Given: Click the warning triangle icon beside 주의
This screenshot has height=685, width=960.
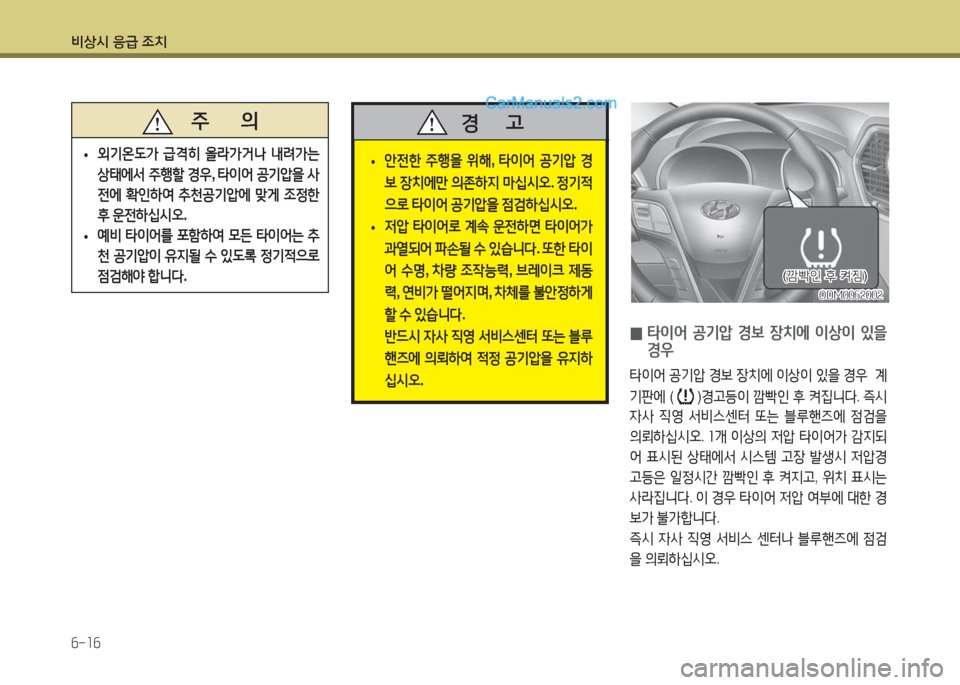Looking at the screenshot, I should 157,121.
